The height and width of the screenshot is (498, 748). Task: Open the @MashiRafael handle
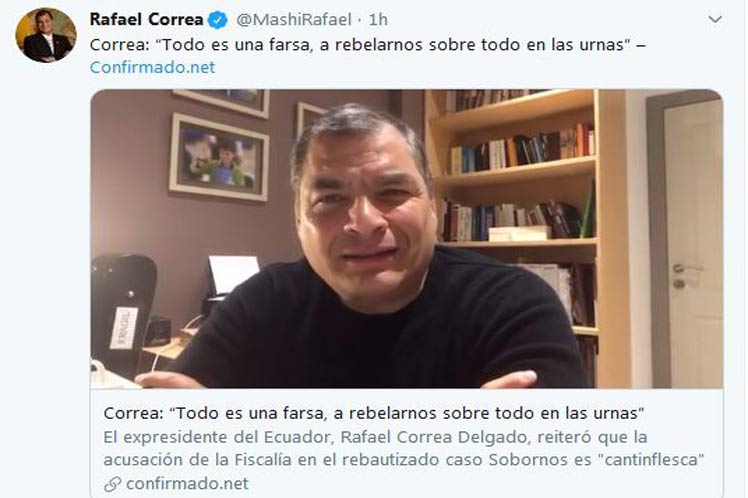point(293,20)
